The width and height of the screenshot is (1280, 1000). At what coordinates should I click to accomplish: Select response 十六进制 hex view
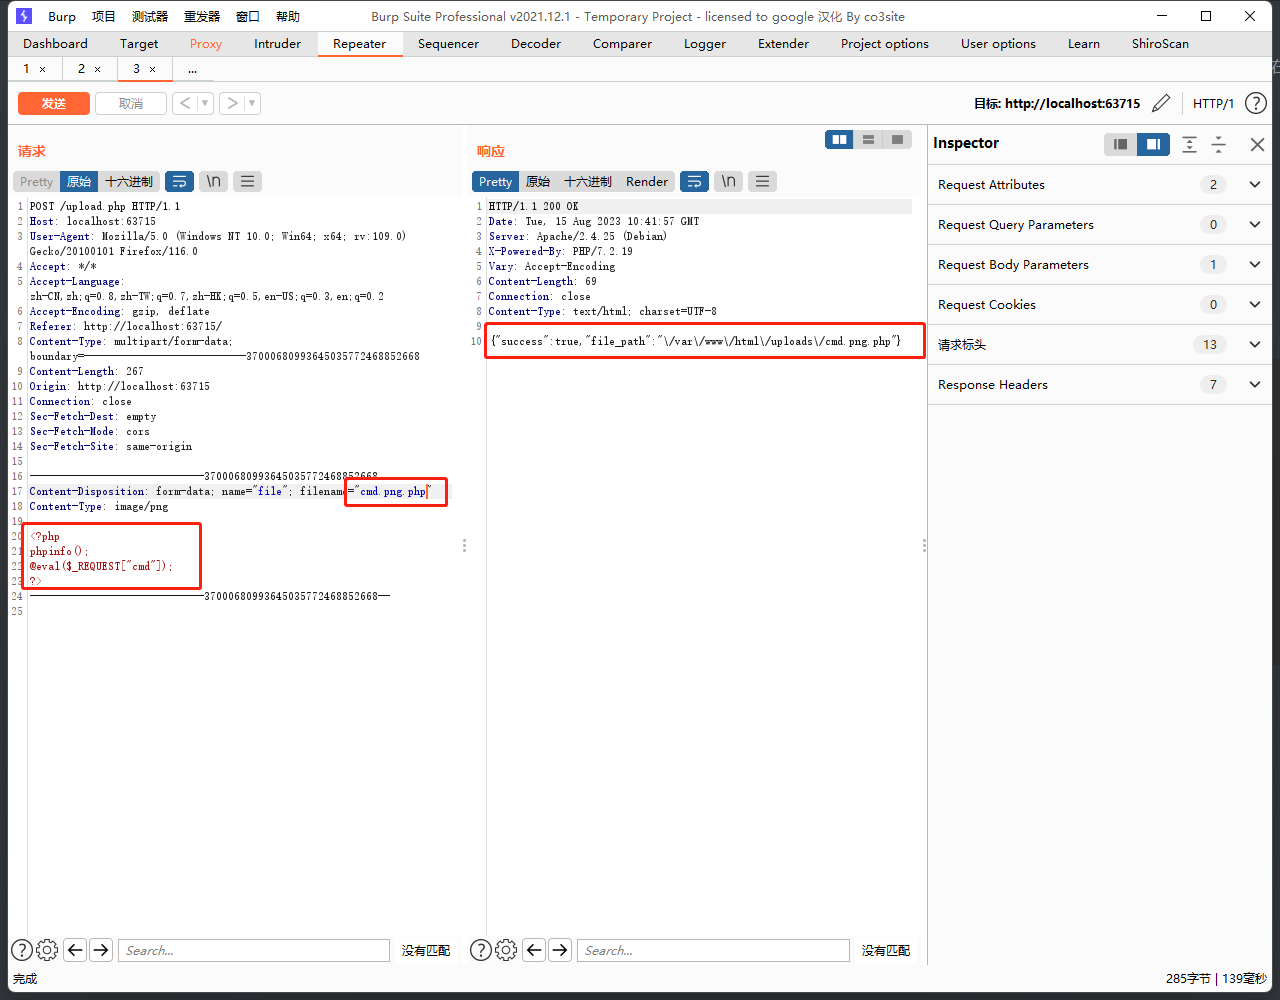click(x=588, y=181)
